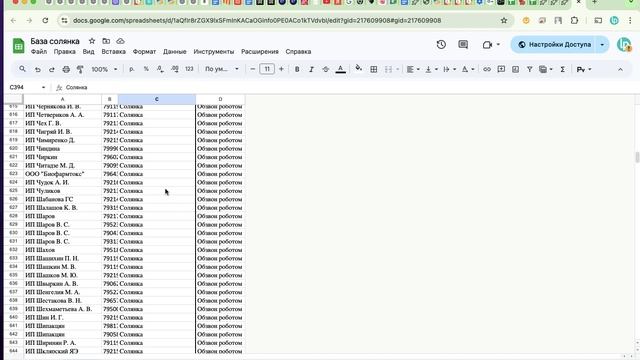Open the Формат menu
Screen dimensions: 640x360
144,52
